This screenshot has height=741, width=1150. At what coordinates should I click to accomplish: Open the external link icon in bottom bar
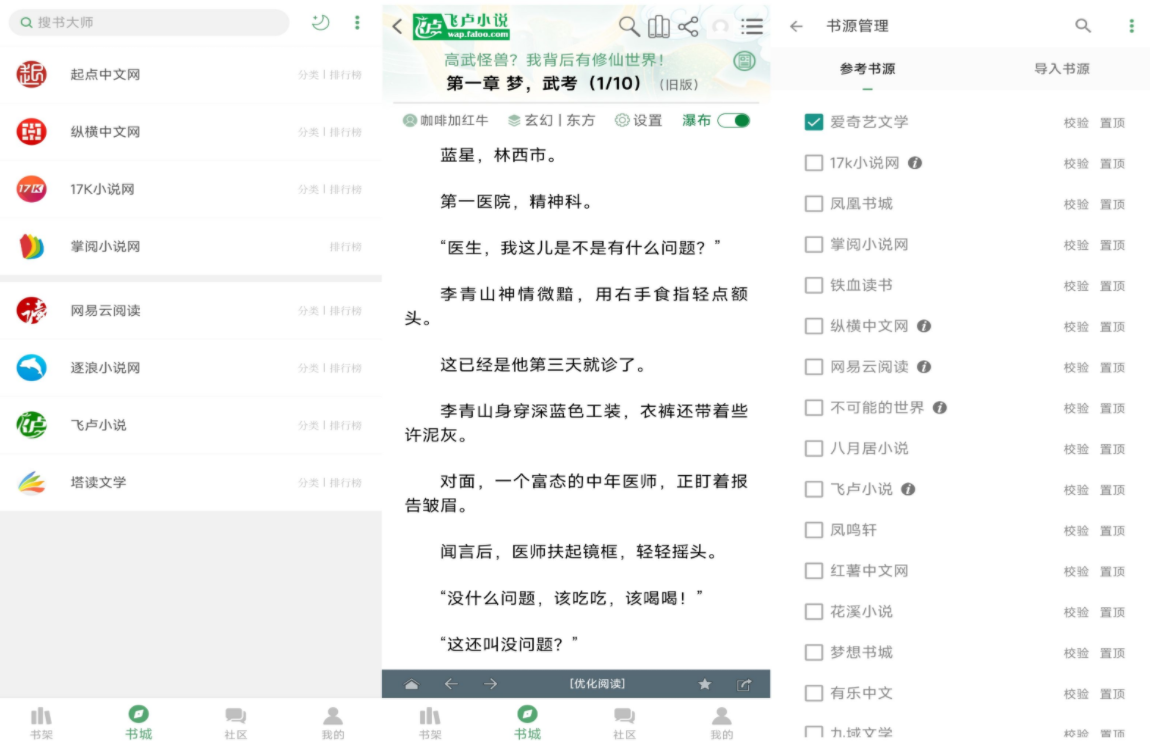744,685
